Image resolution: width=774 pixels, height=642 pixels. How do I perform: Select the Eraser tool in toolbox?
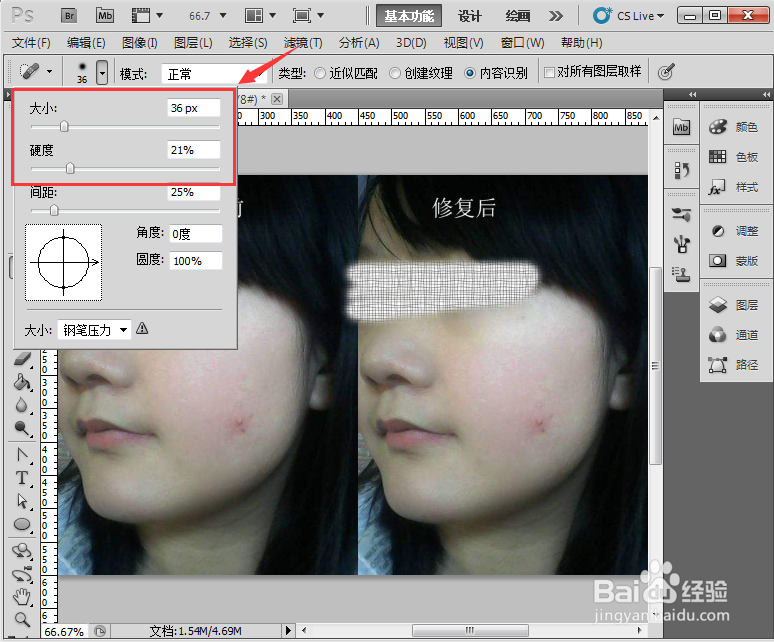22,359
